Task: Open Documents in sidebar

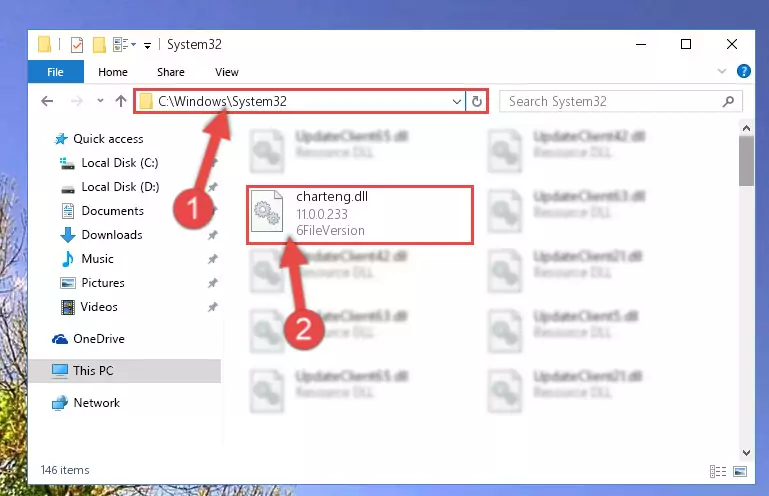Action: pyautogui.click(x=102, y=211)
